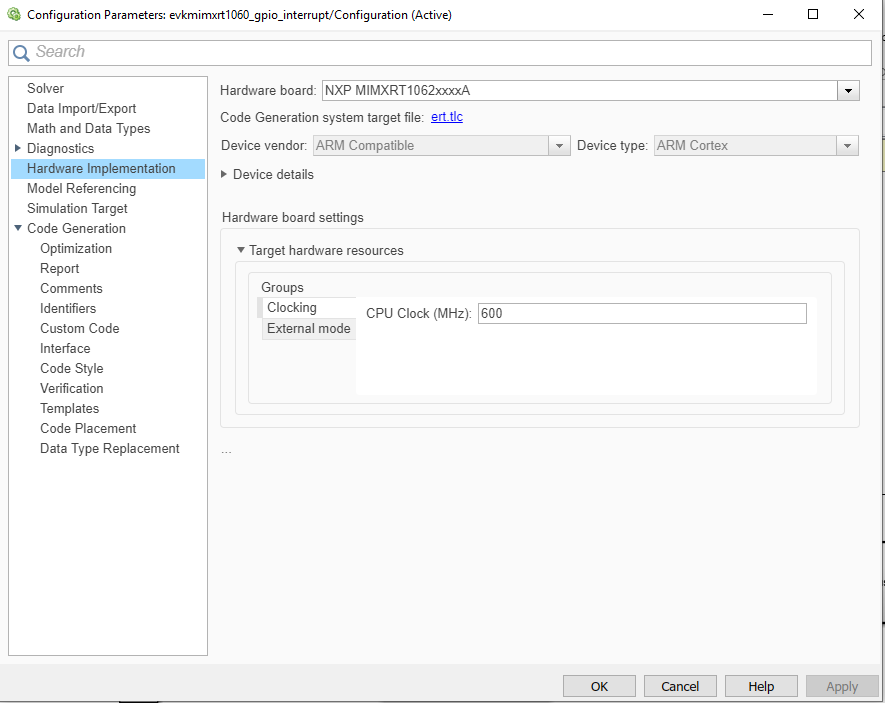Select Hardware Implementation in the tree

click(107, 169)
